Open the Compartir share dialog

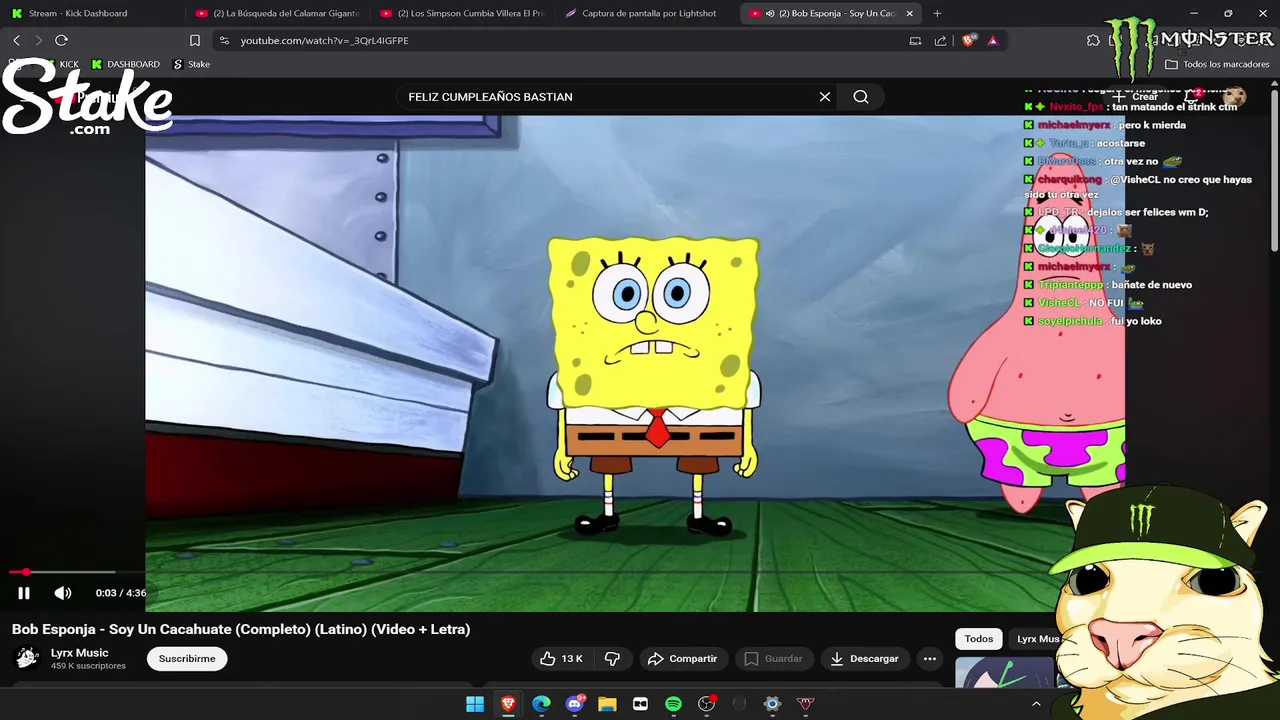coord(682,659)
